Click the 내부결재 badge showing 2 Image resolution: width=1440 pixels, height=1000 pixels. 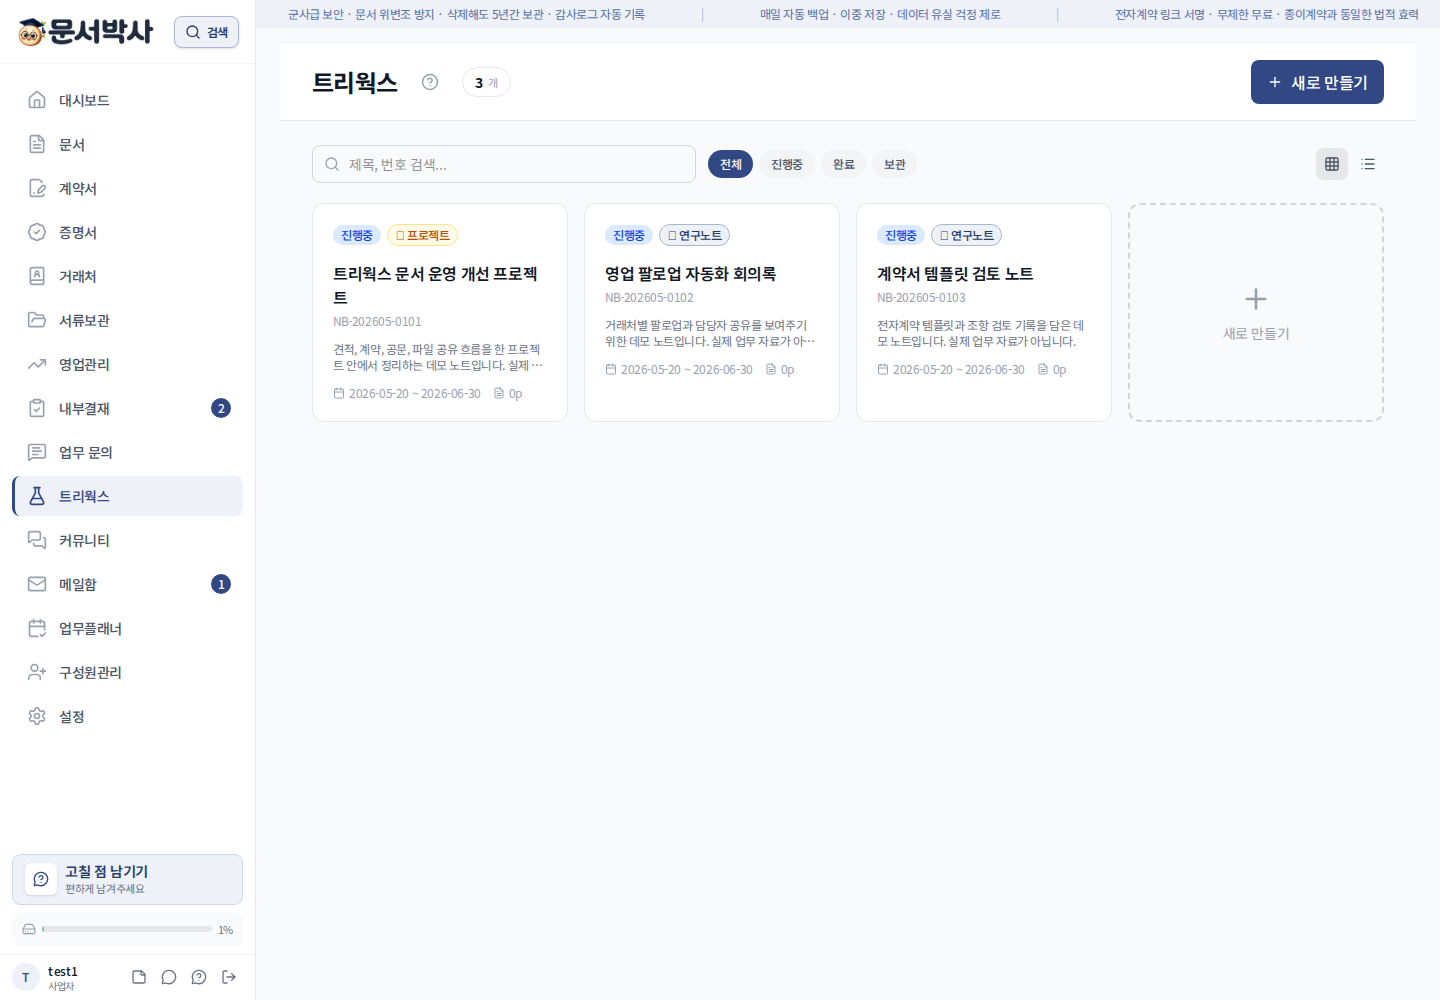pyautogui.click(x=221, y=408)
